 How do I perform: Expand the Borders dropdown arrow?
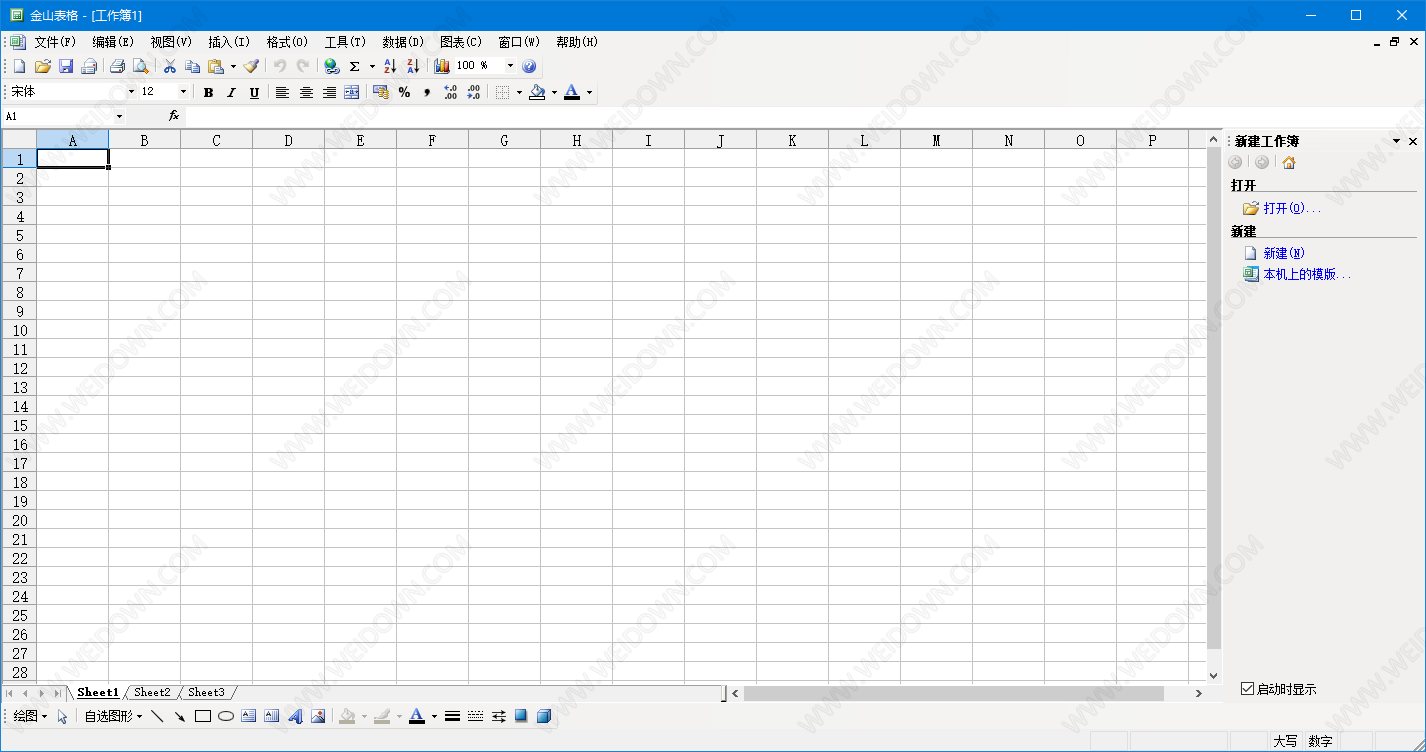(x=519, y=92)
